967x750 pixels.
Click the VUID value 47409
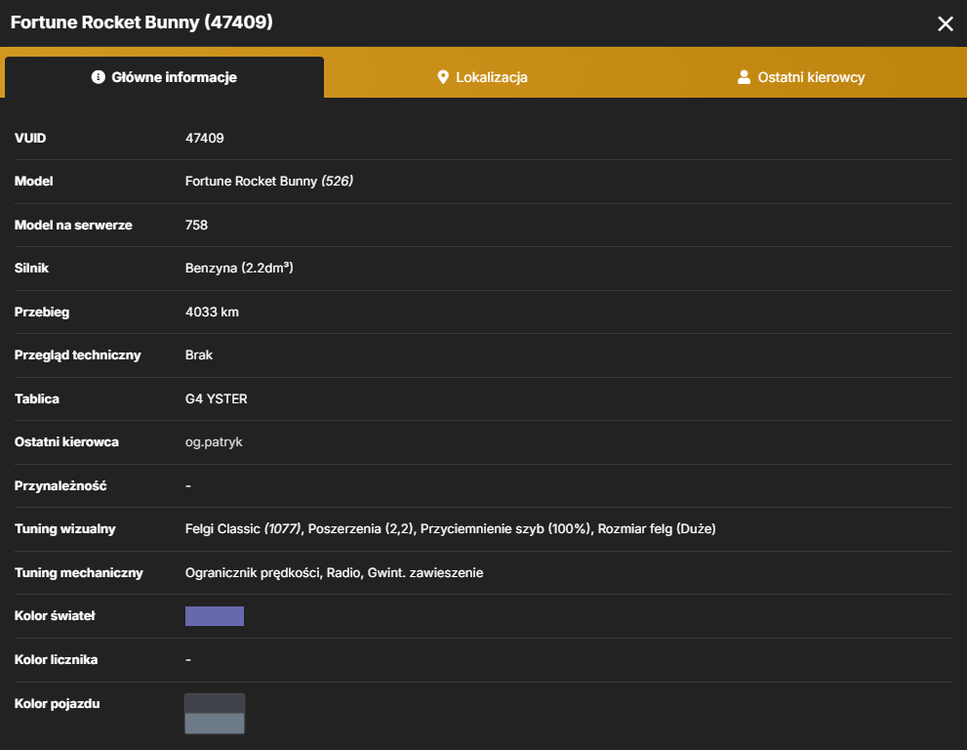click(205, 138)
